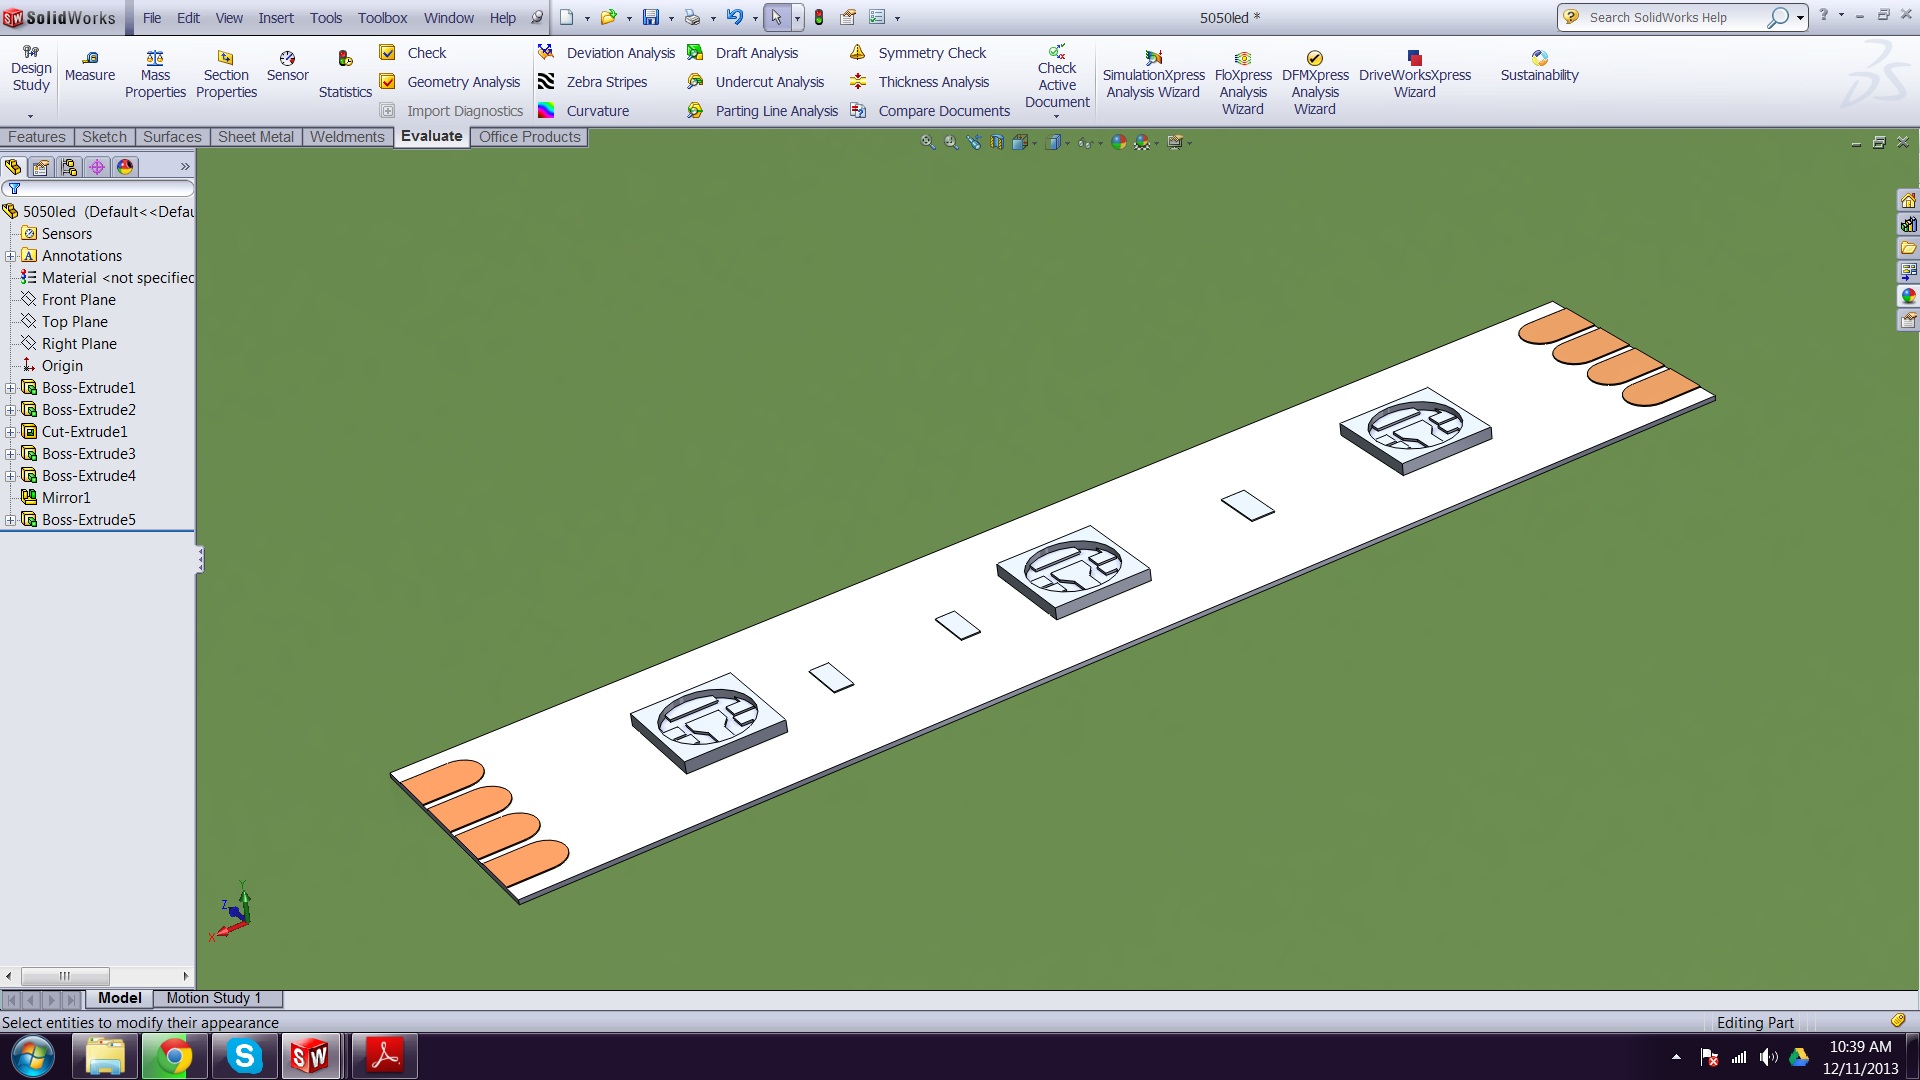Viewport: 1920px width, 1080px height.
Task: Switch to the Sheet Metal tab
Action: (x=256, y=137)
